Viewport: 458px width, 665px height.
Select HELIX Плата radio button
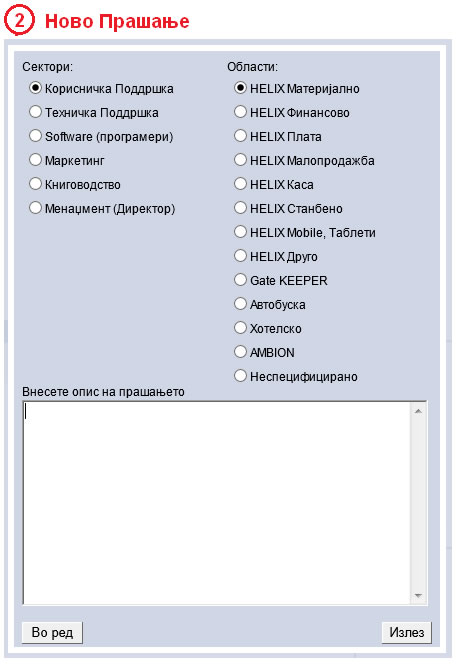240,136
